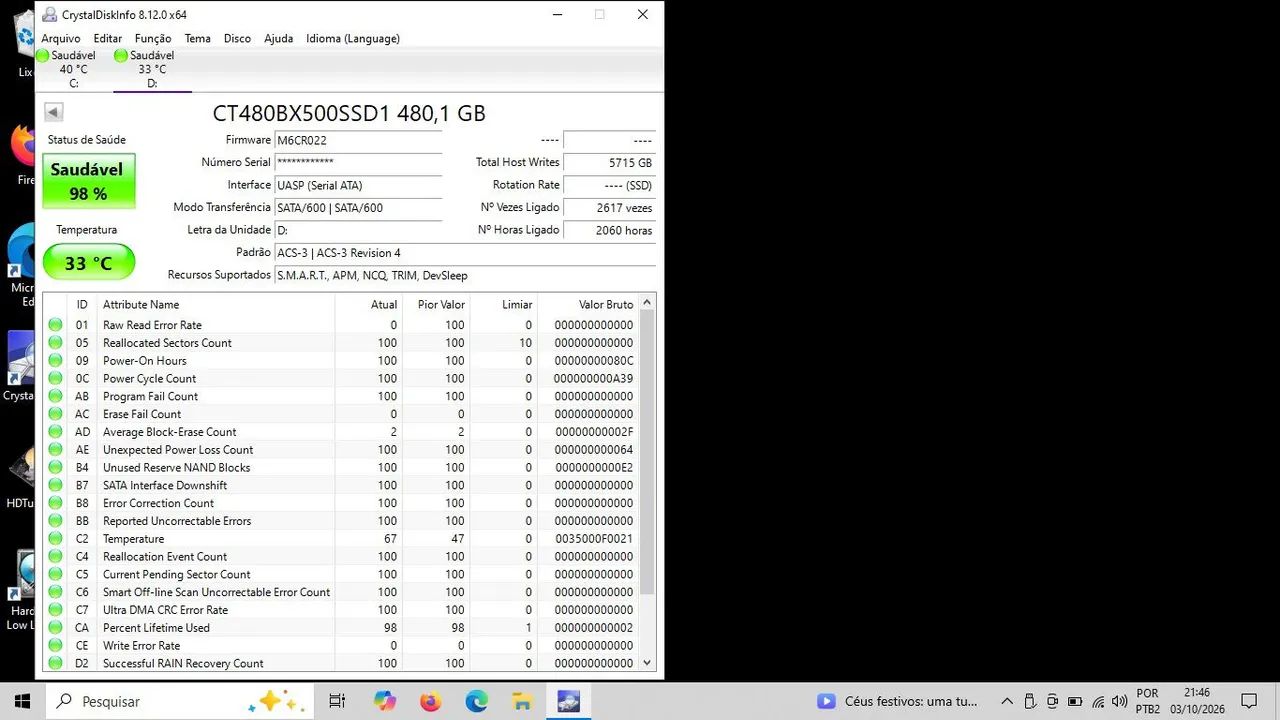This screenshot has height=720, width=1280.
Task: Click status dot of Temperature row C2
Action: 55,539
